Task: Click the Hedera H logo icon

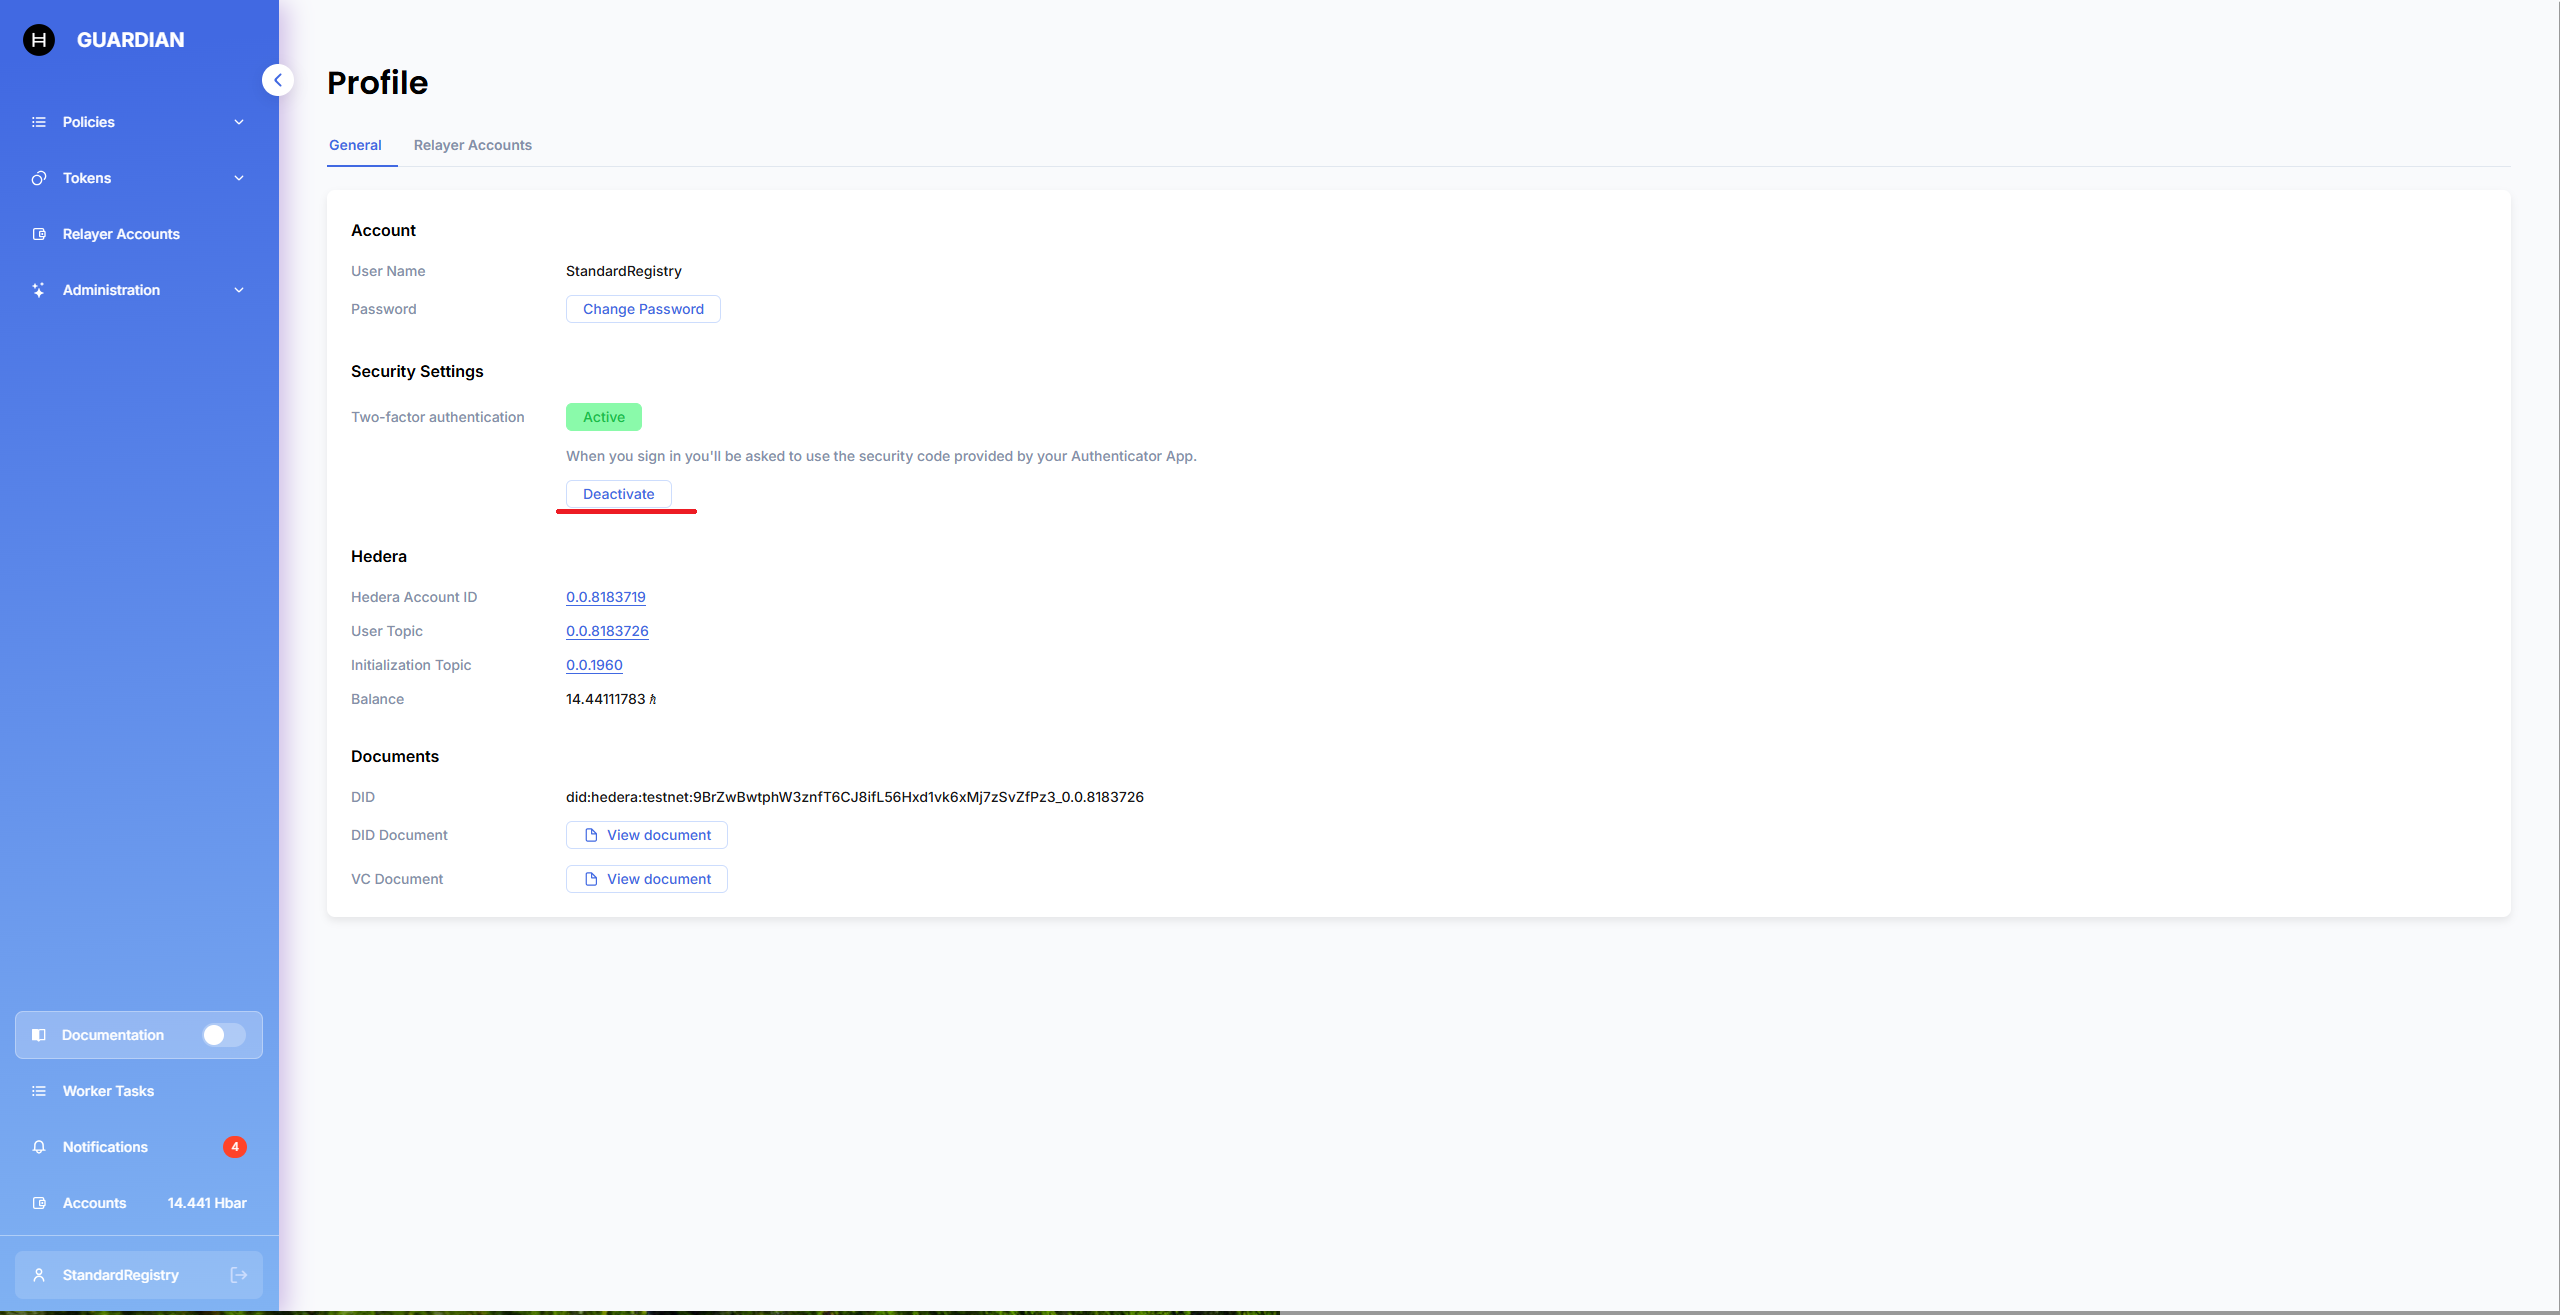Action: 39,40
